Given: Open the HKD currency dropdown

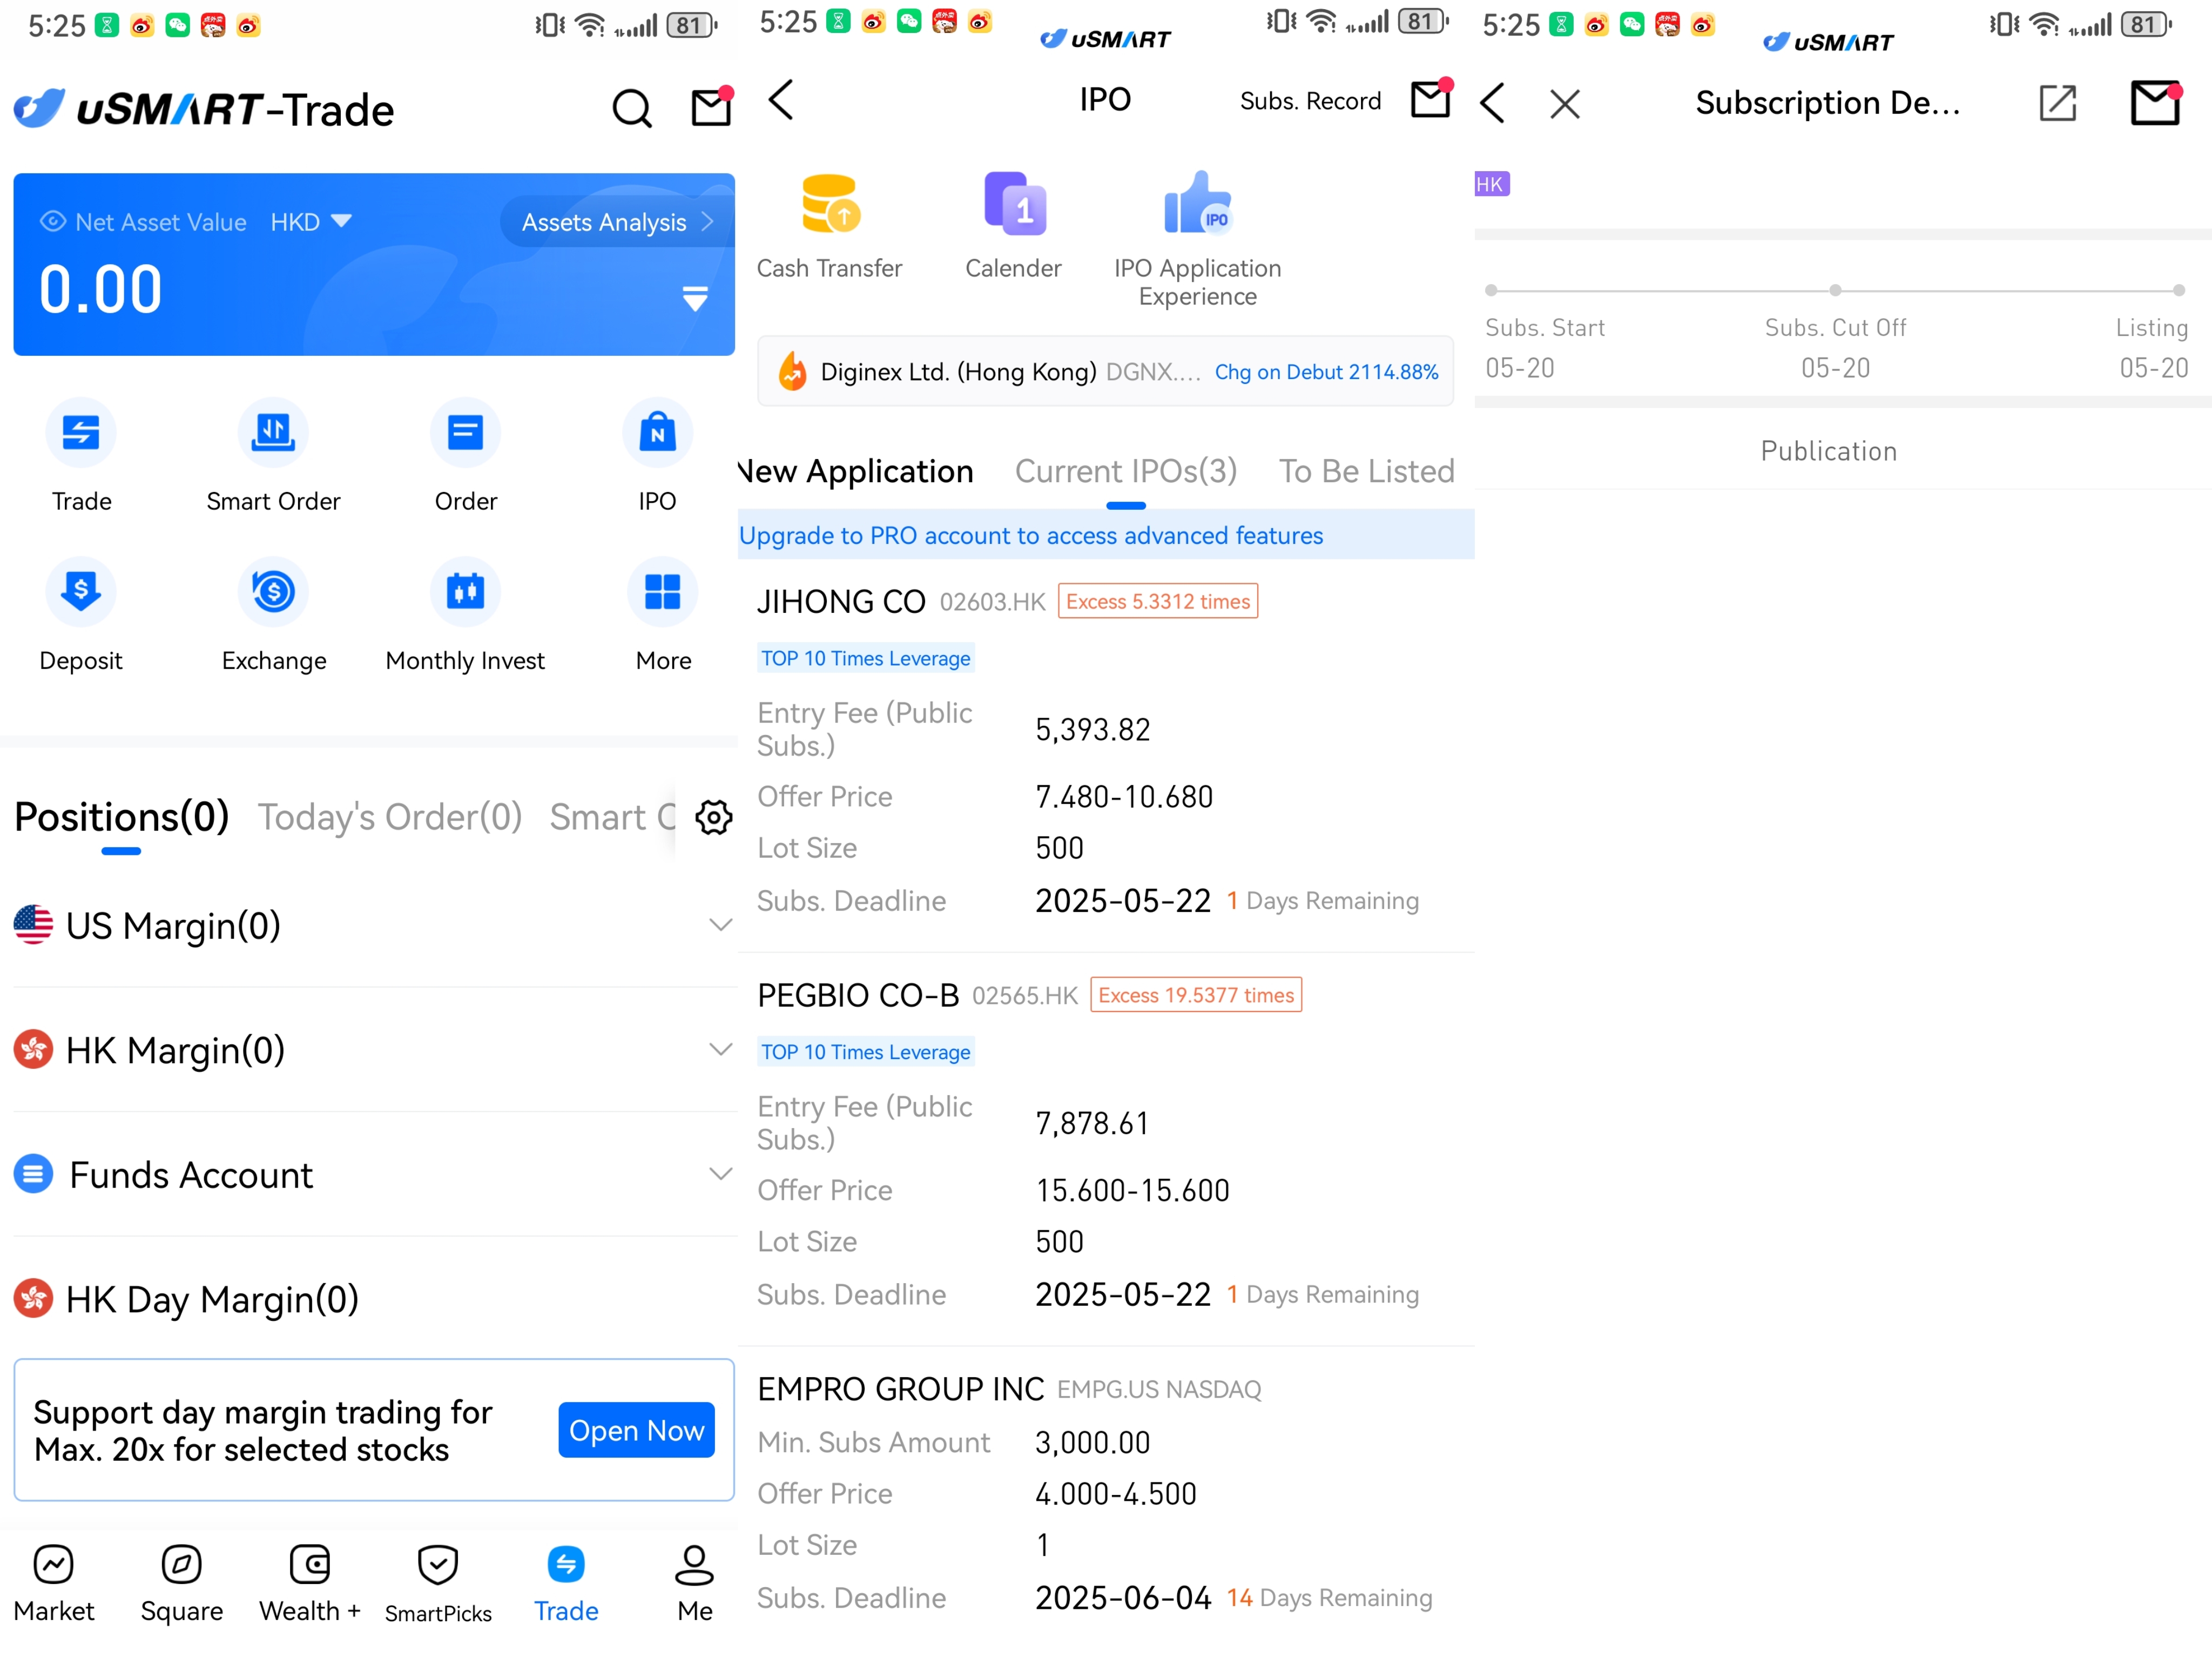Looking at the screenshot, I should (x=311, y=221).
